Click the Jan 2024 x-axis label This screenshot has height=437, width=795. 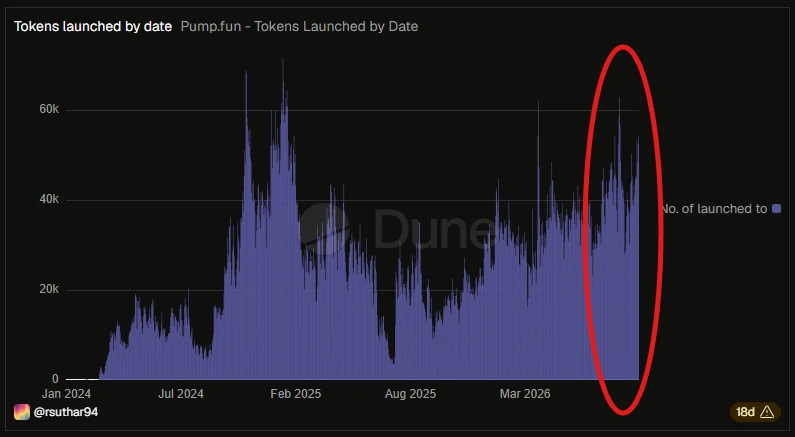click(x=66, y=394)
